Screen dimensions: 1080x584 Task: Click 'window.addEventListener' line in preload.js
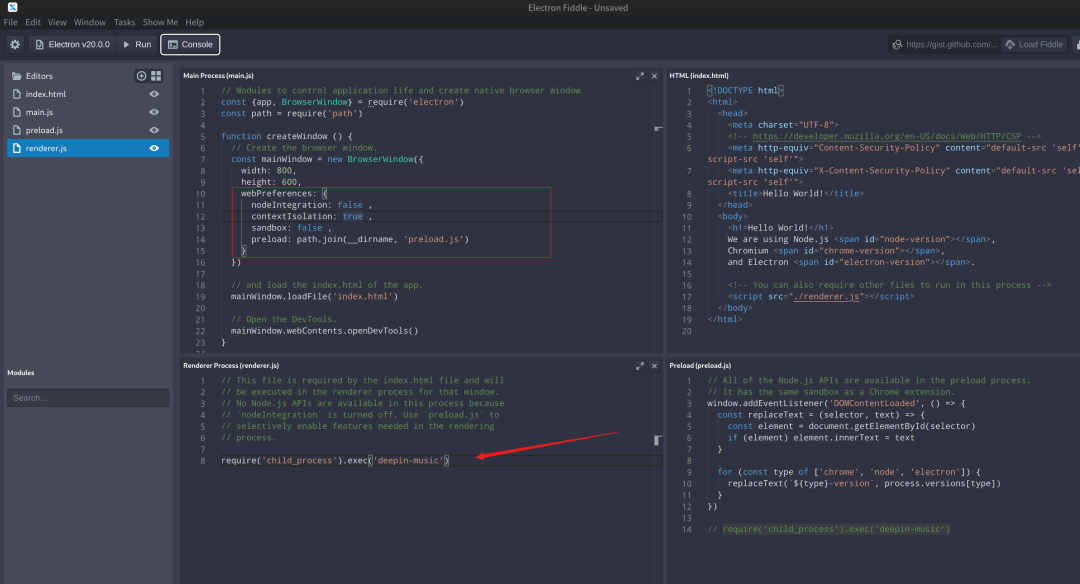836,404
